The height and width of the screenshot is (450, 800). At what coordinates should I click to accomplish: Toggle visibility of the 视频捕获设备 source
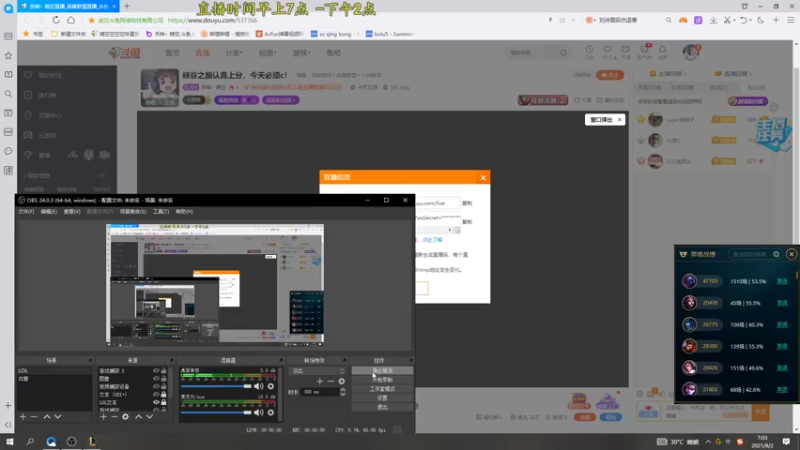(156, 386)
